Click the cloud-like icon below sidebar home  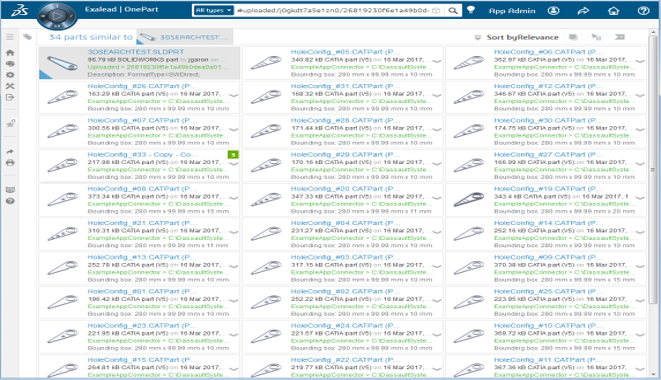[10, 64]
